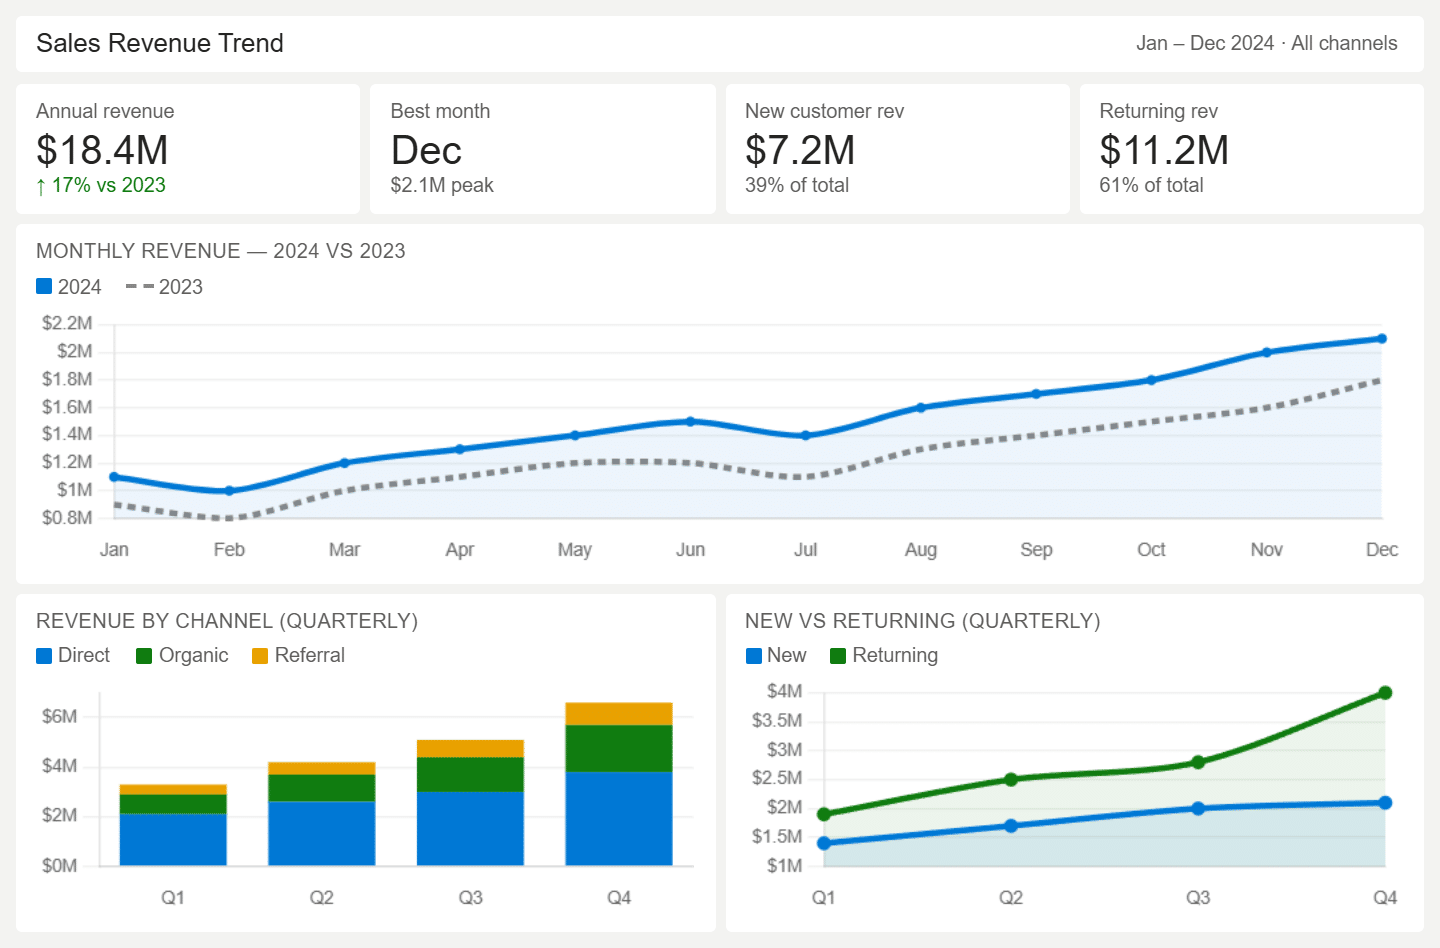1440x948 pixels.
Task: Click the '61% of total' text
Action: tap(1151, 185)
